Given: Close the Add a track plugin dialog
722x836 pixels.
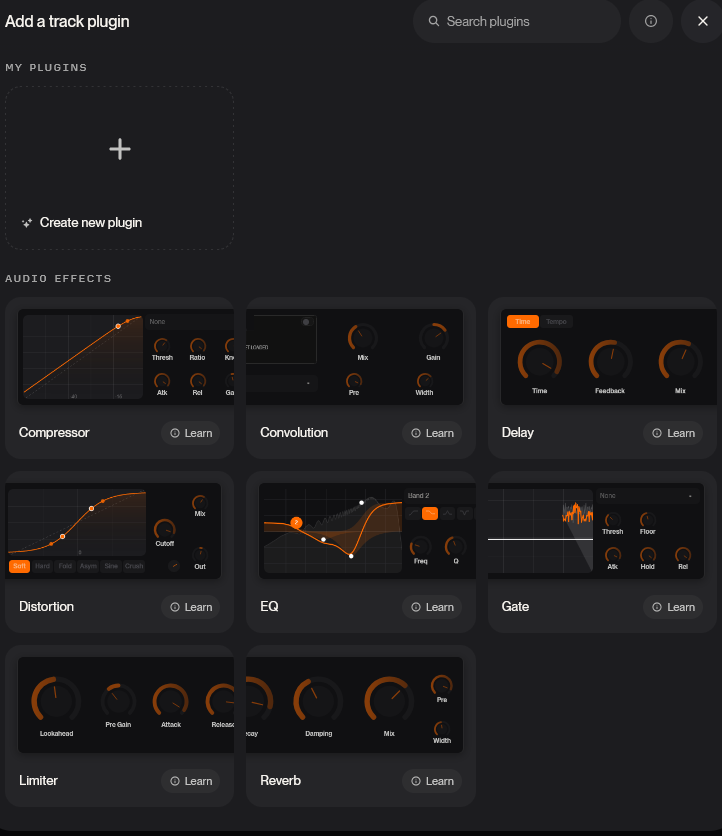Looking at the screenshot, I should point(702,21).
